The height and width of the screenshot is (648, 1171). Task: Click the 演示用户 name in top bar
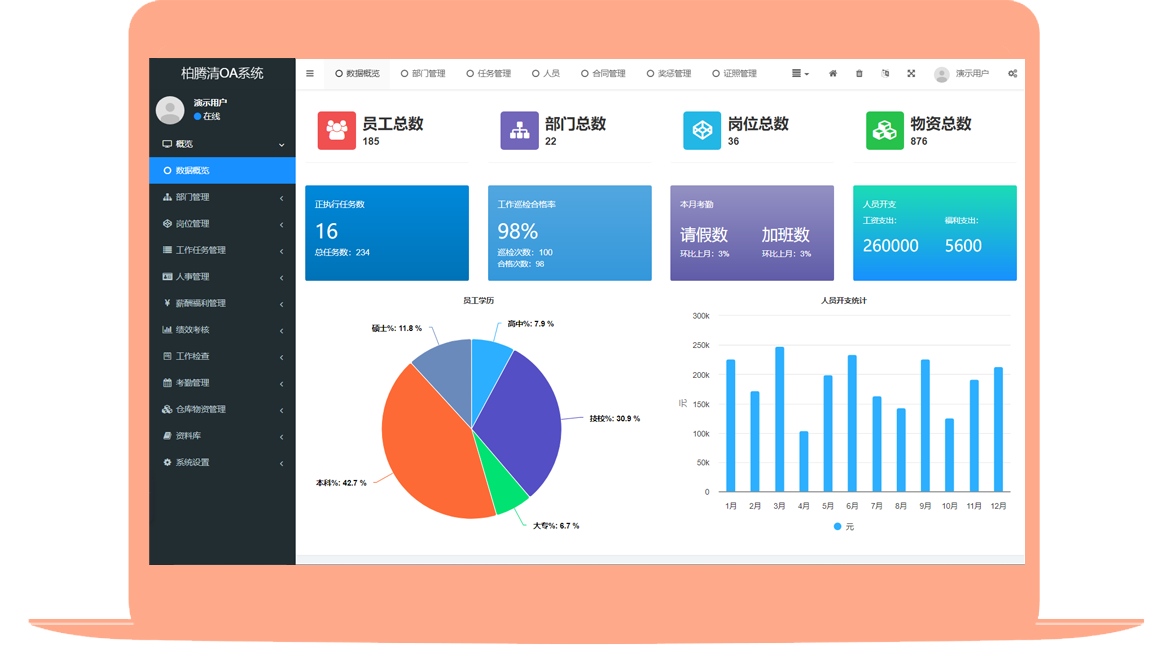[x=972, y=73]
